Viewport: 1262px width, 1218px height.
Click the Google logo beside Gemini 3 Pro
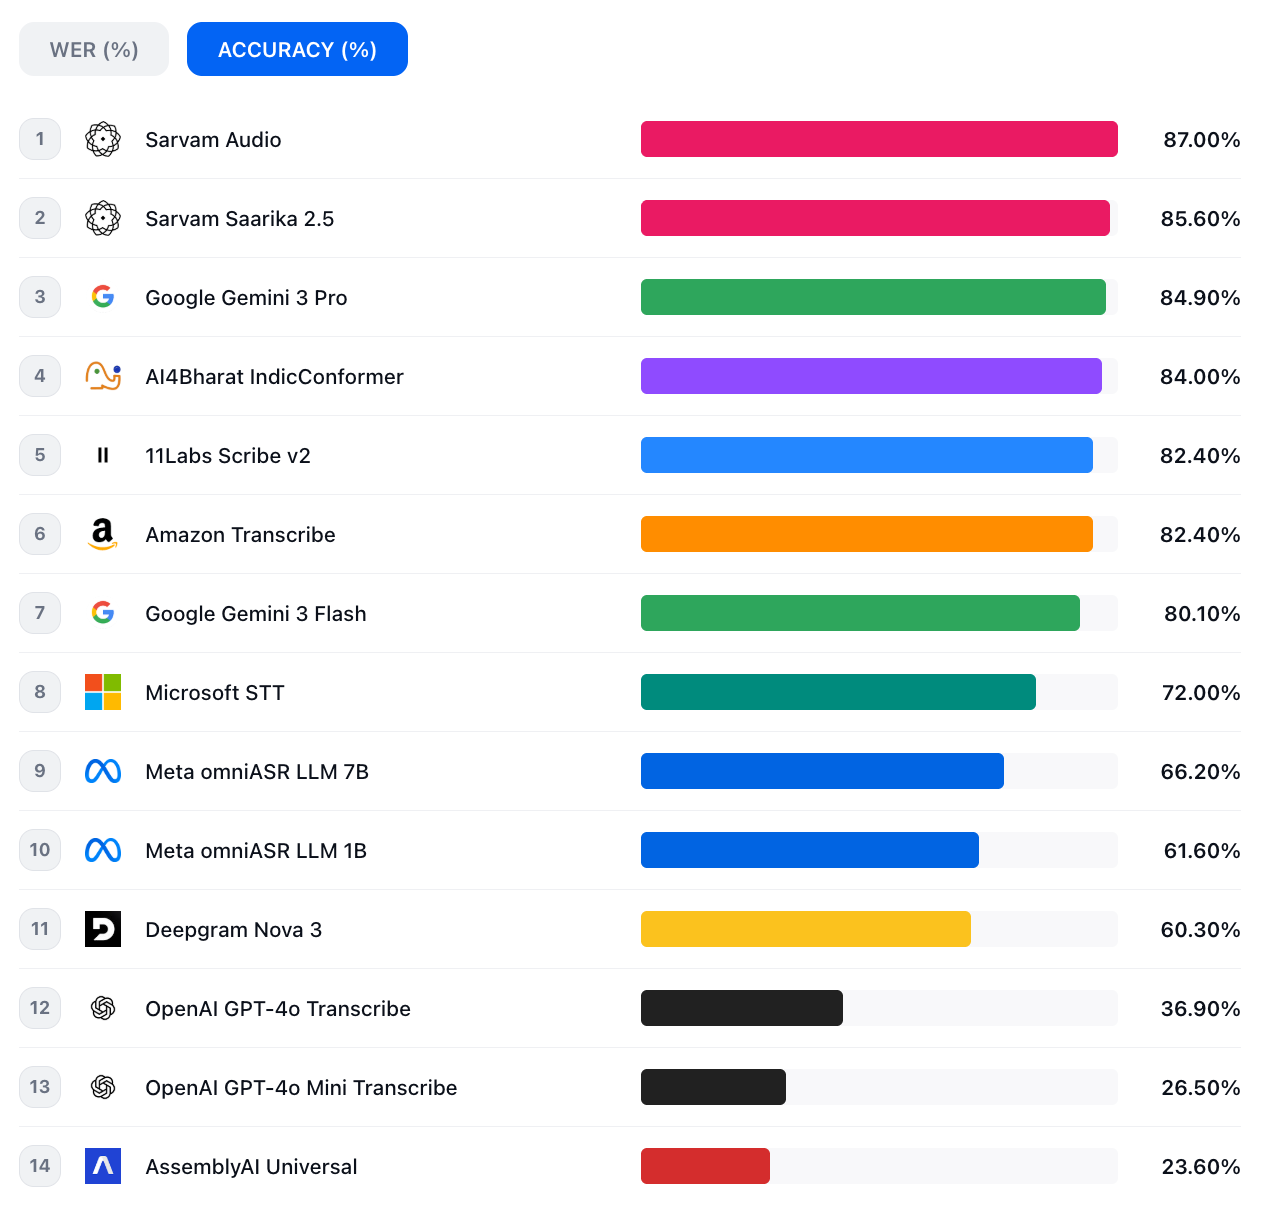tap(103, 297)
